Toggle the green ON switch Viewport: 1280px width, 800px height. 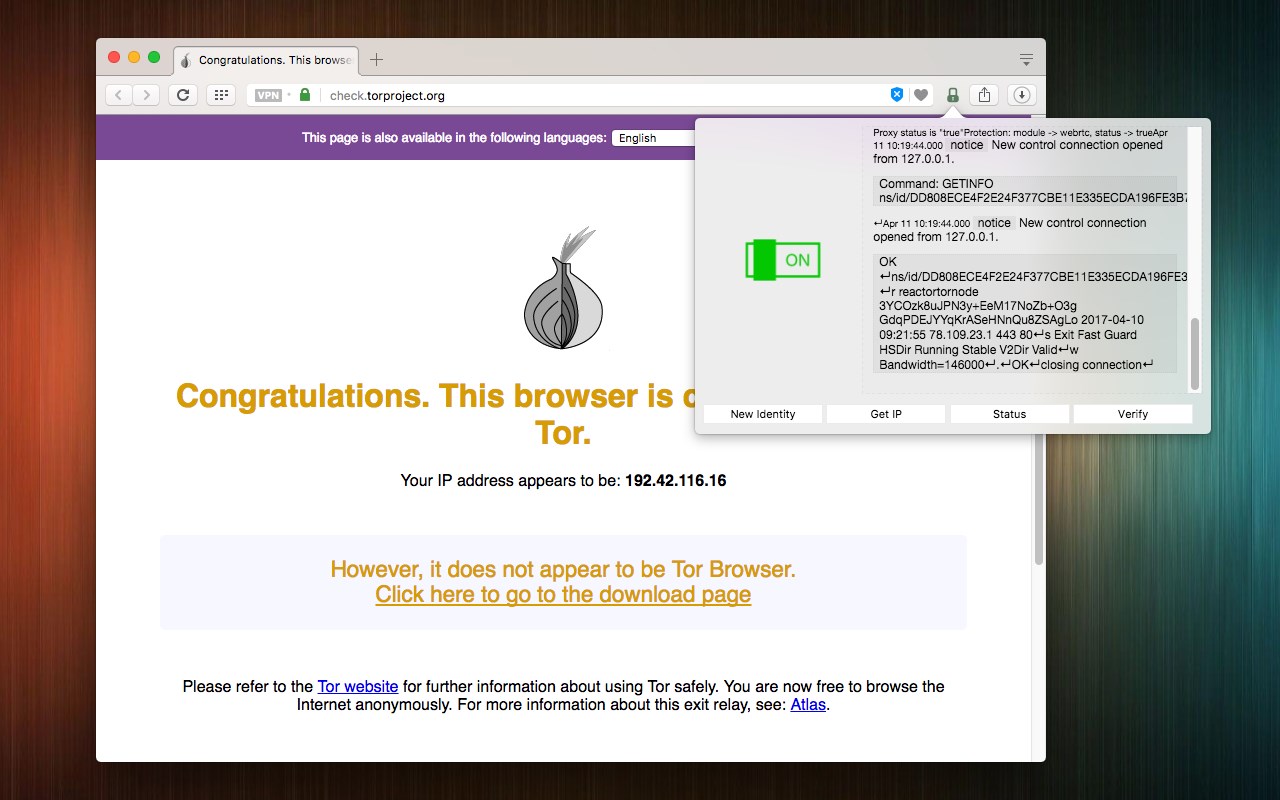click(783, 260)
